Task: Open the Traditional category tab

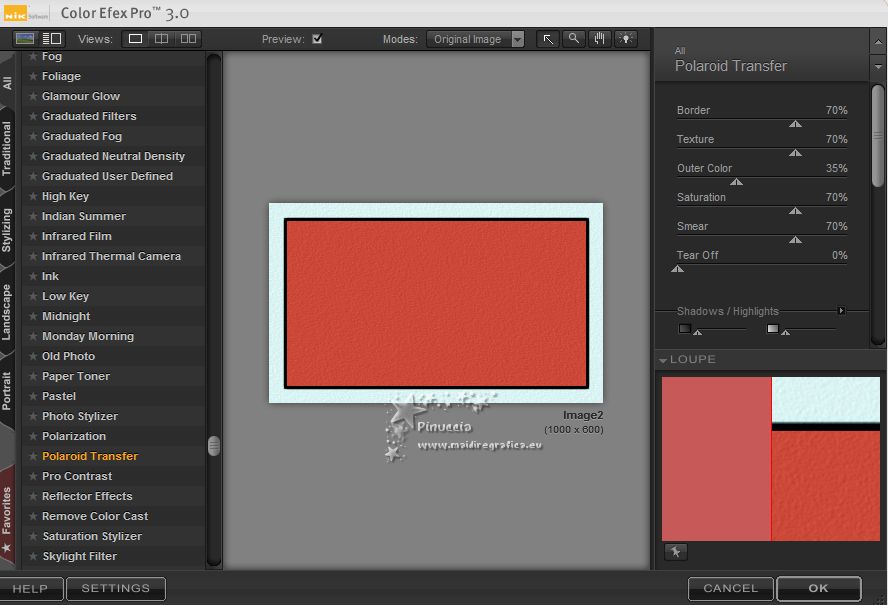Action: click(7, 148)
